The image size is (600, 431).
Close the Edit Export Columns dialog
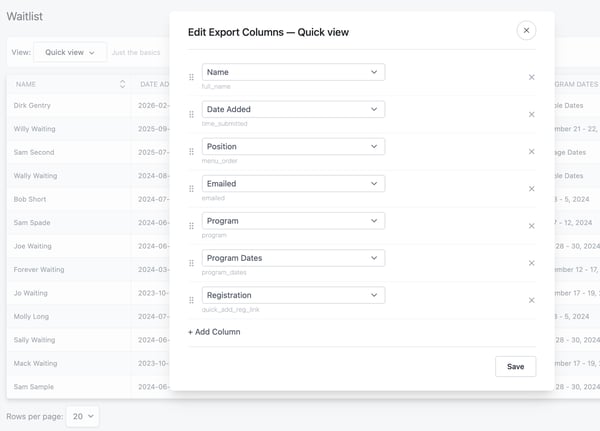pyautogui.click(x=526, y=30)
